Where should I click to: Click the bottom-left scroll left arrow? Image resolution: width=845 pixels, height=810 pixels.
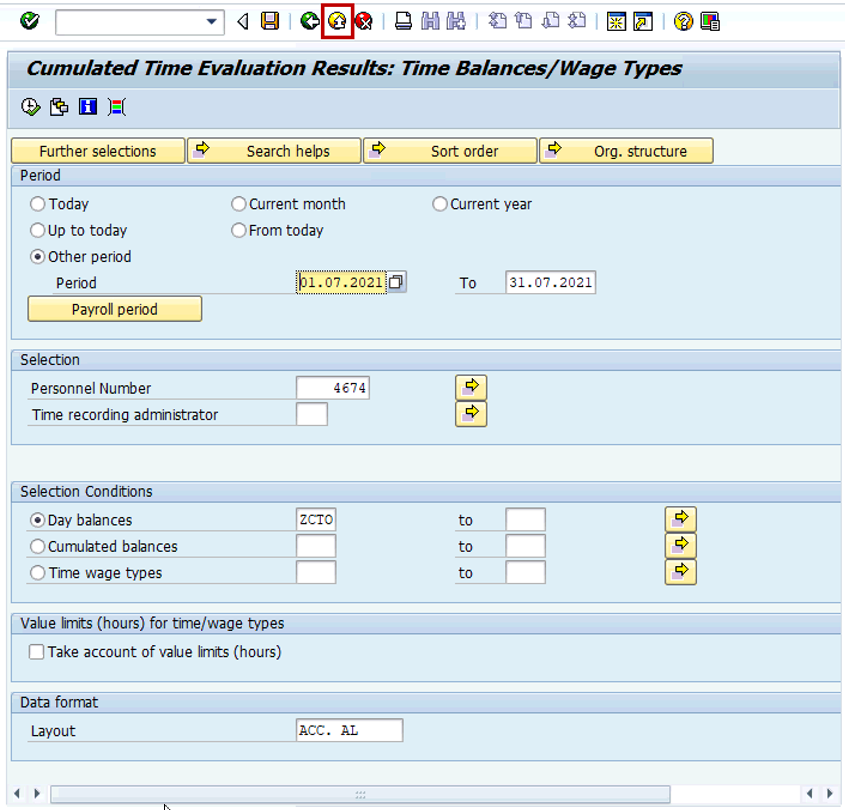[17, 793]
